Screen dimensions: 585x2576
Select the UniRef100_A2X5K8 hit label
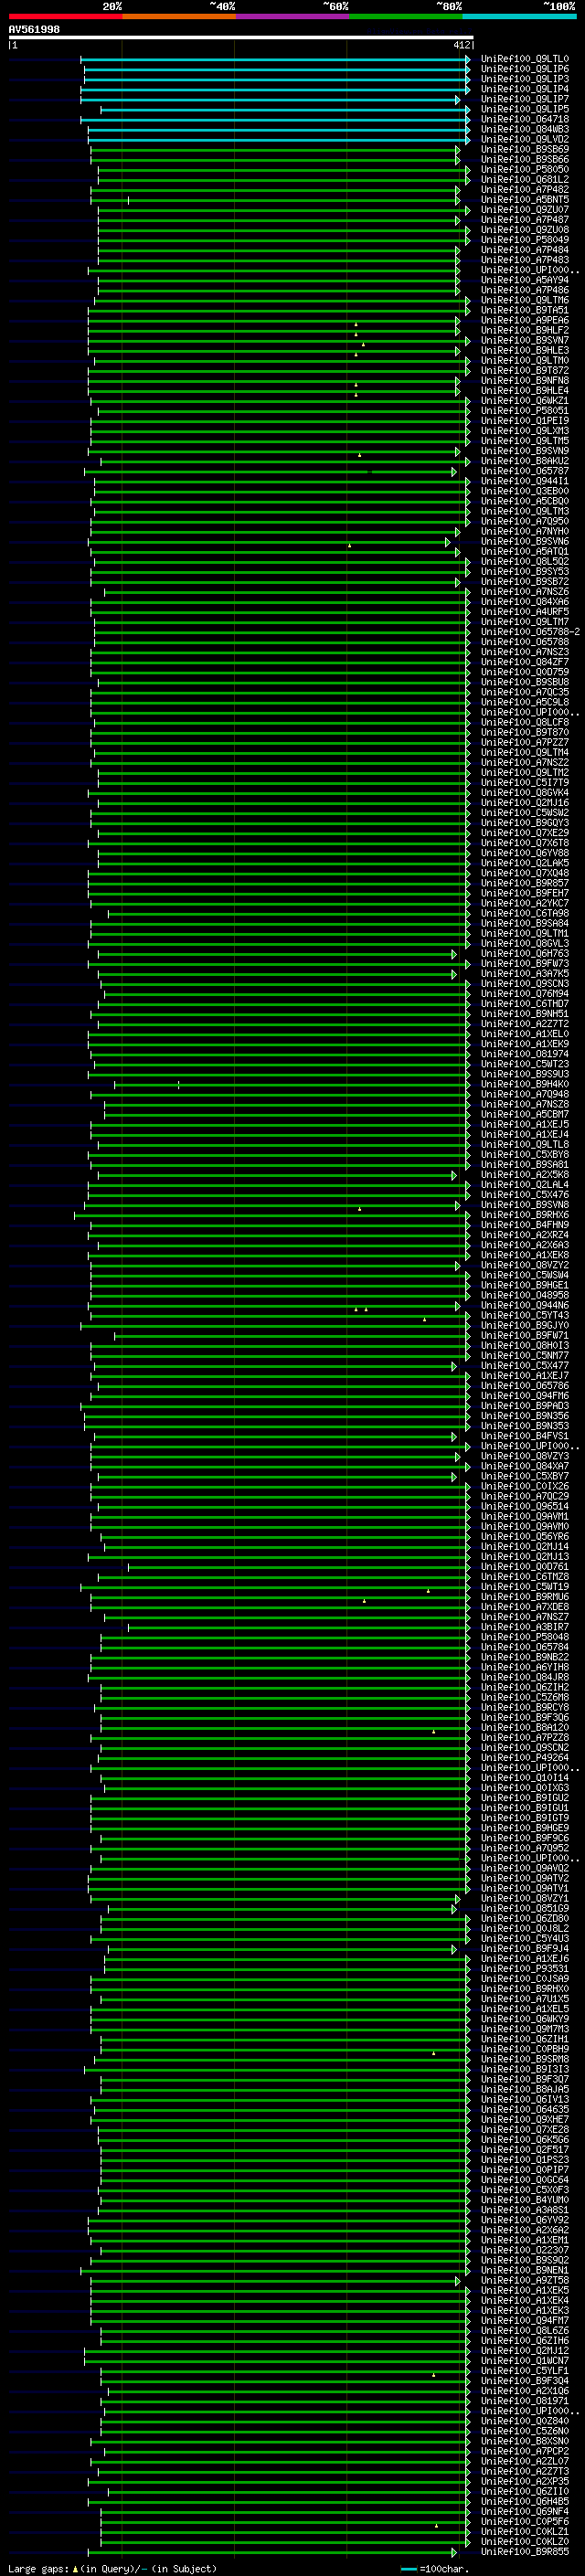524,1175
